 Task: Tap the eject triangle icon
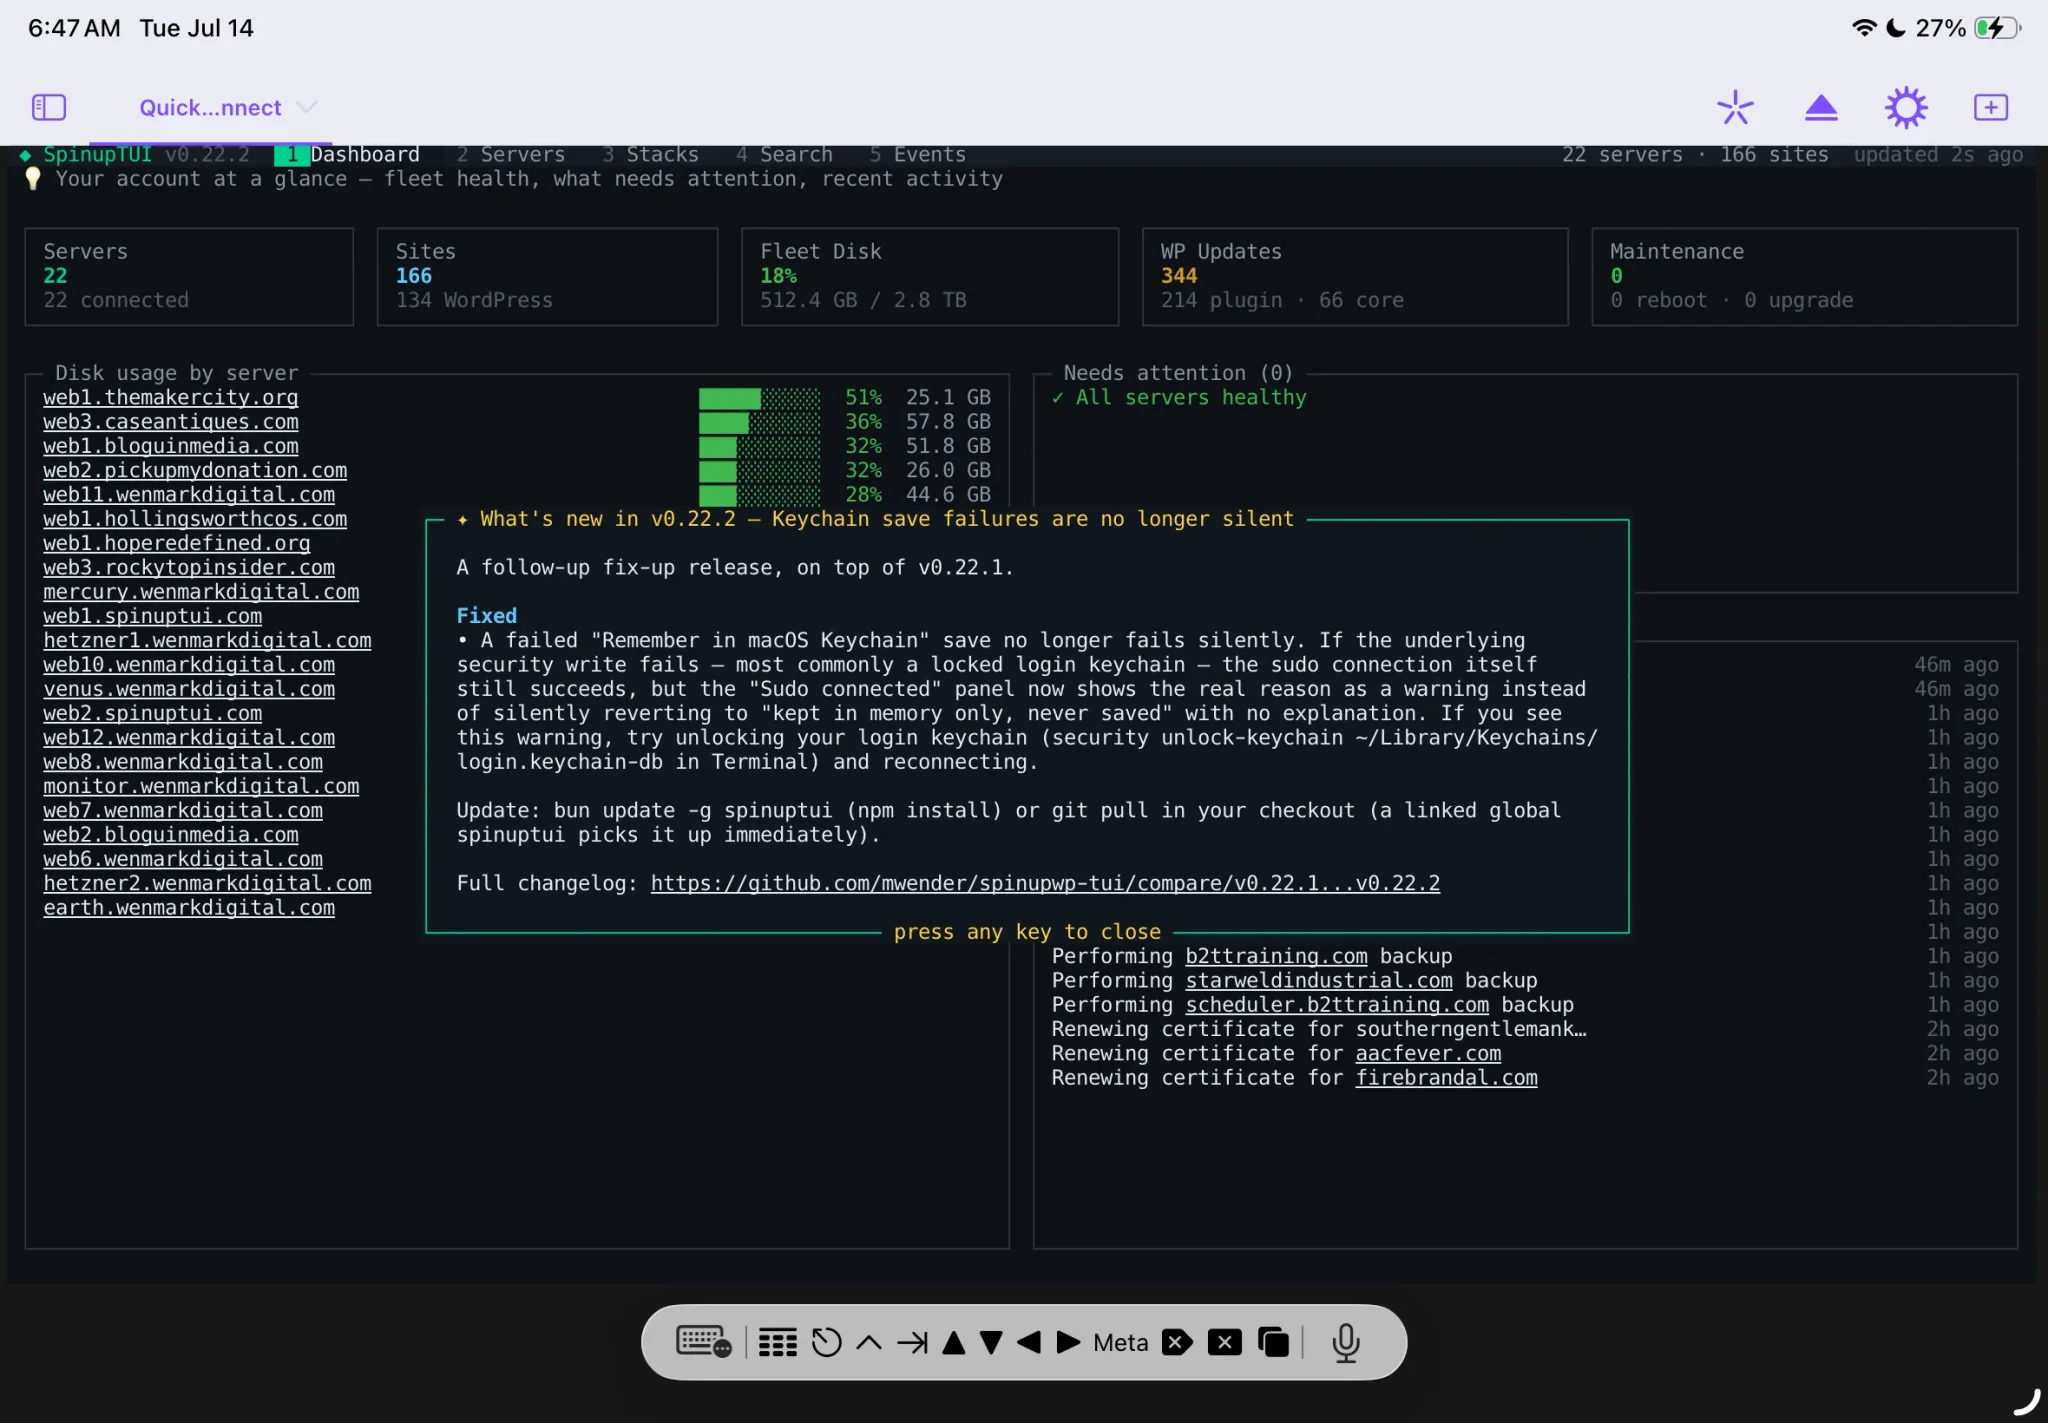(1821, 107)
